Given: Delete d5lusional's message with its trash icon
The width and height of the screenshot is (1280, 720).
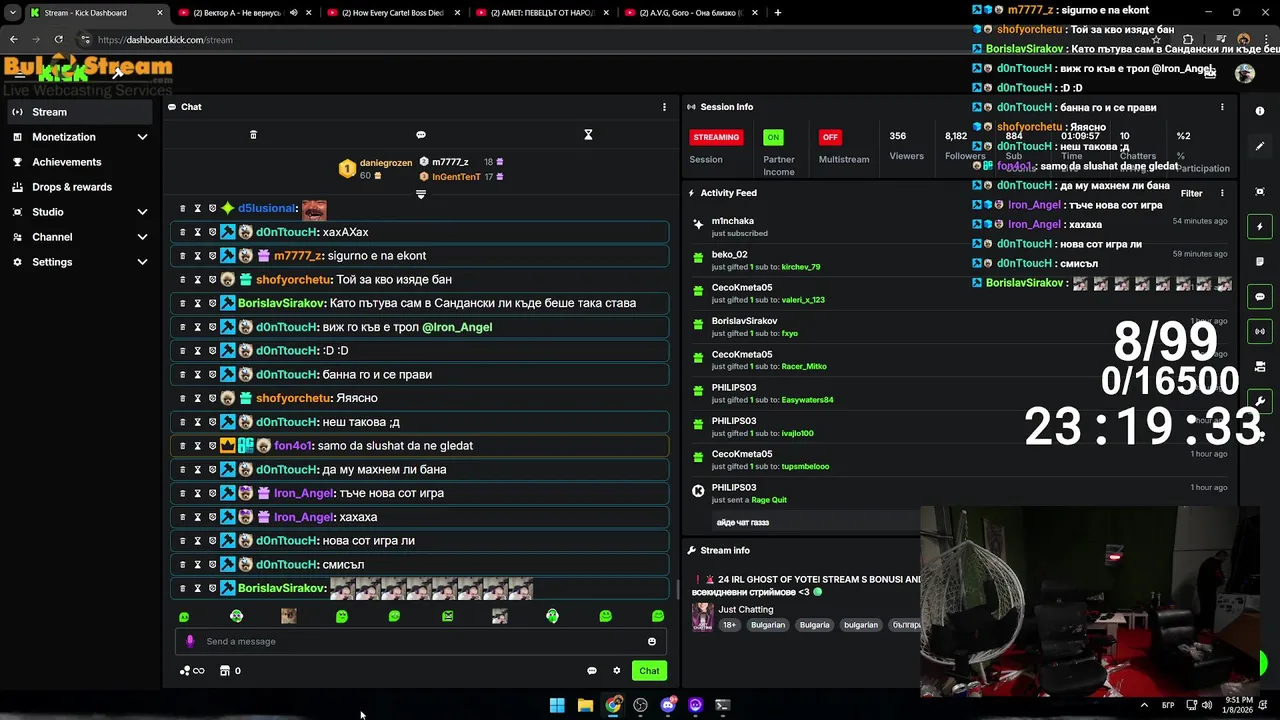Looking at the screenshot, I should (182, 208).
